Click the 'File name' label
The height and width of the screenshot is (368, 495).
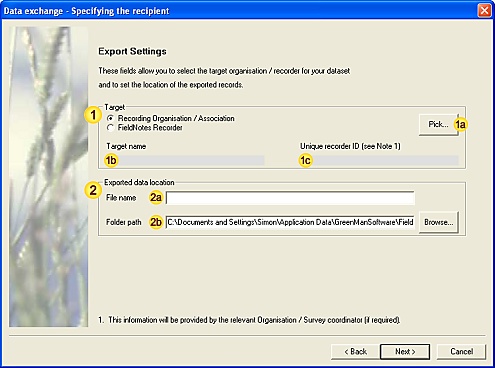click(121, 198)
